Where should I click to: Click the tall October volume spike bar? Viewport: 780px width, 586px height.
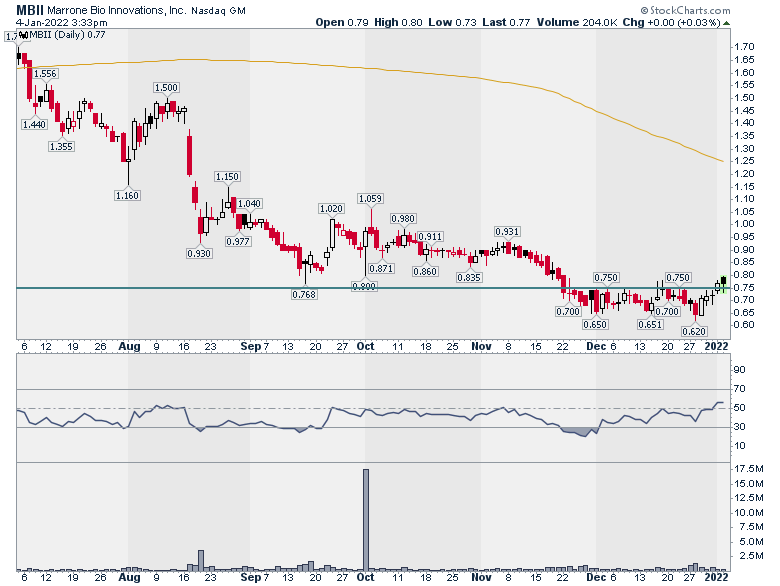pos(366,519)
